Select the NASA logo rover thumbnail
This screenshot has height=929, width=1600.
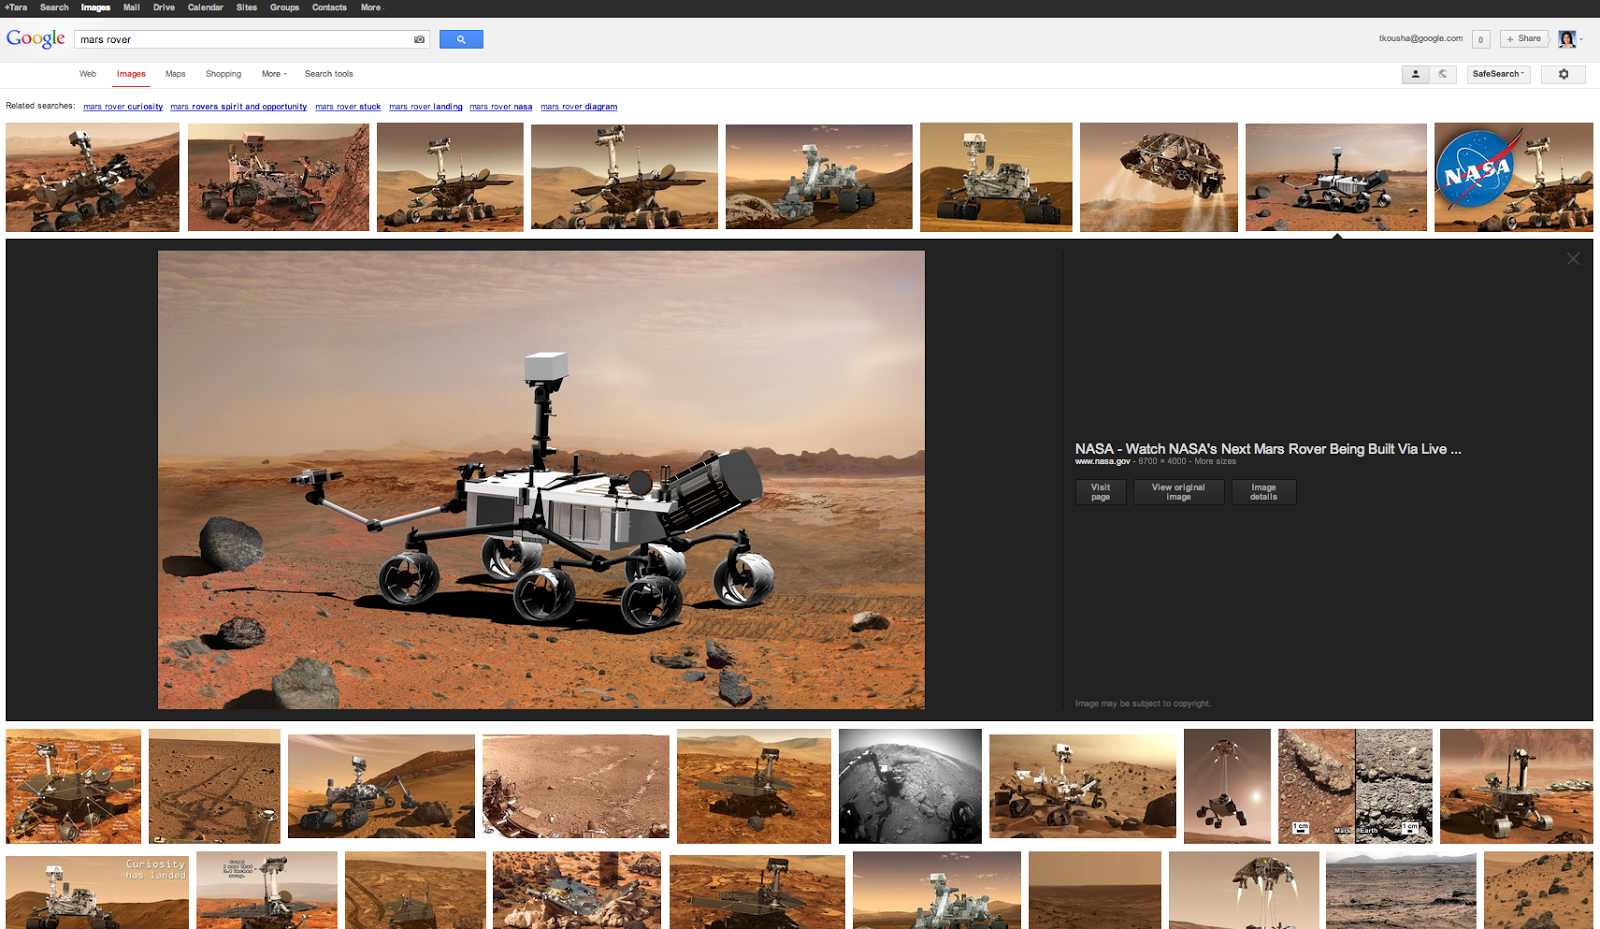pyautogui.click(x=1513, y=177)
